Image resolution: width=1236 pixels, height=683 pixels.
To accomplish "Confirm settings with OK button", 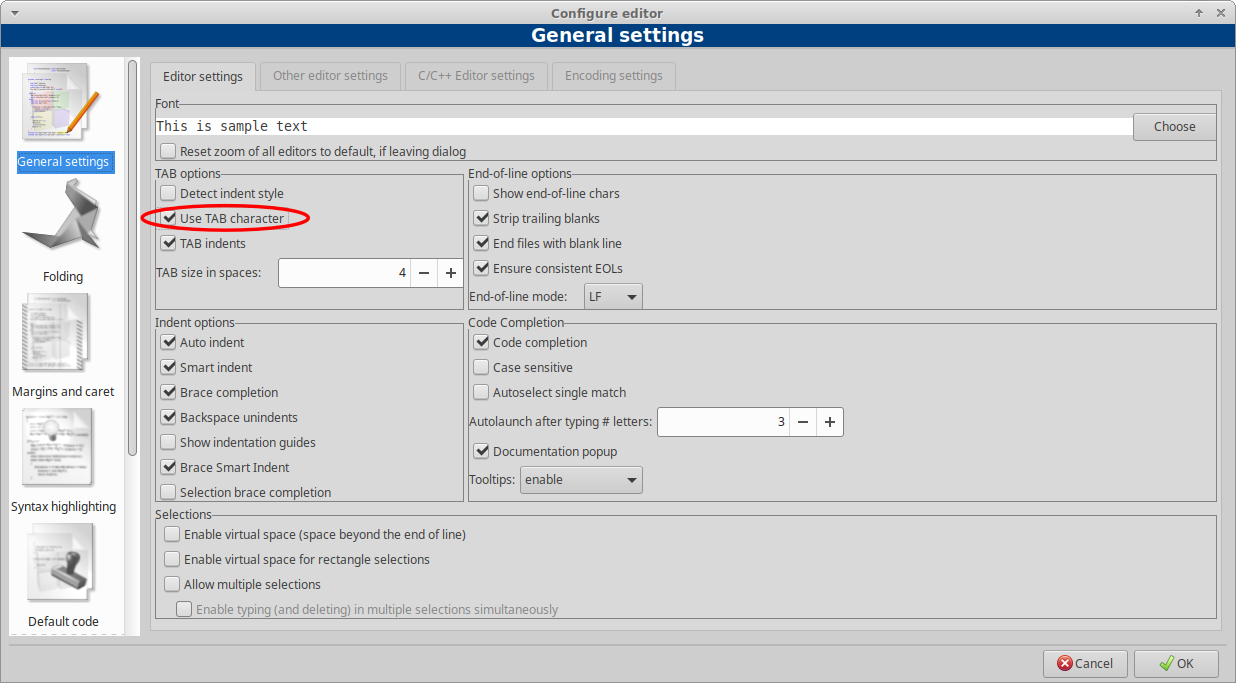I will click(x=1176, y=663).
